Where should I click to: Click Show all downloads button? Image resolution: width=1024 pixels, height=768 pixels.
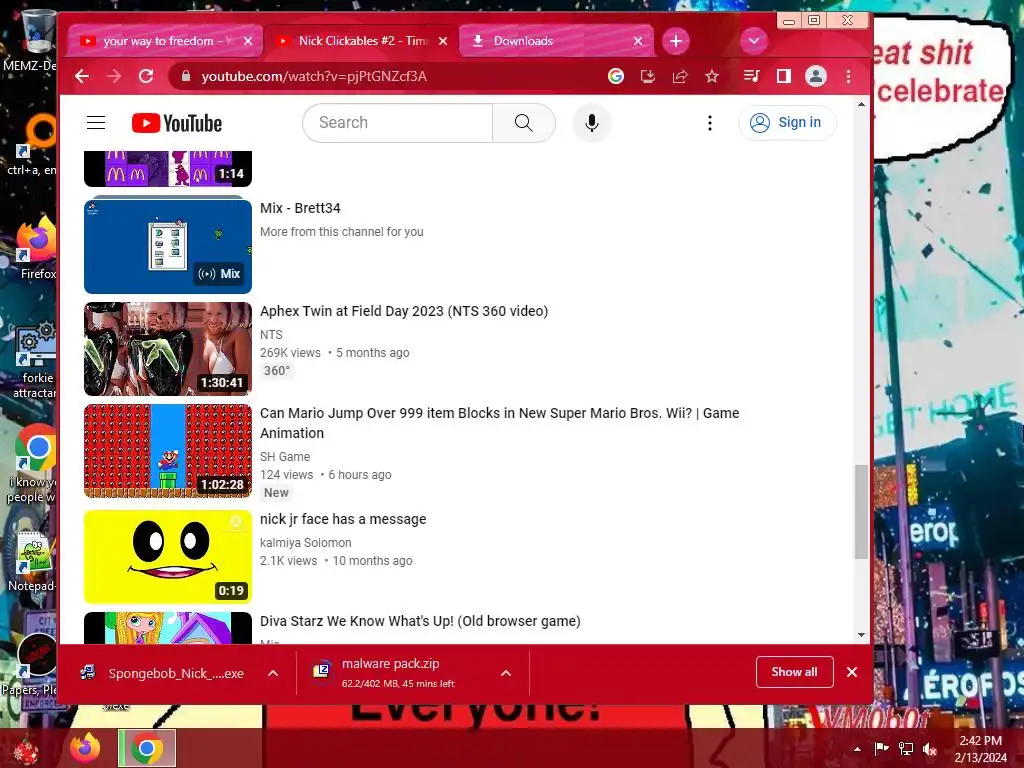pos(794,672)
